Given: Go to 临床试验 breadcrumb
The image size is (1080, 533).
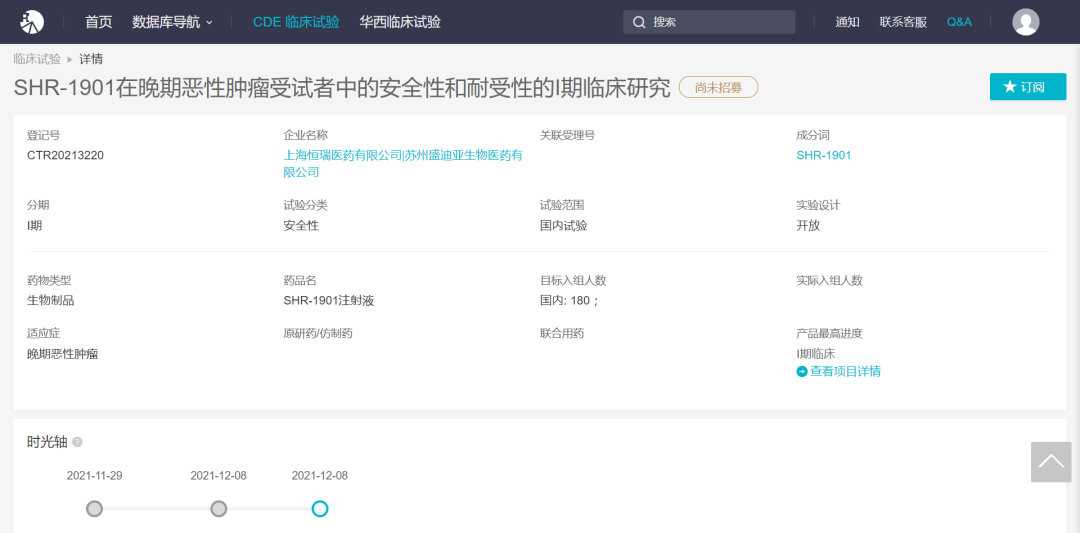Looking at the screenshot, I should pyautogui.click(x=37, y=59).
